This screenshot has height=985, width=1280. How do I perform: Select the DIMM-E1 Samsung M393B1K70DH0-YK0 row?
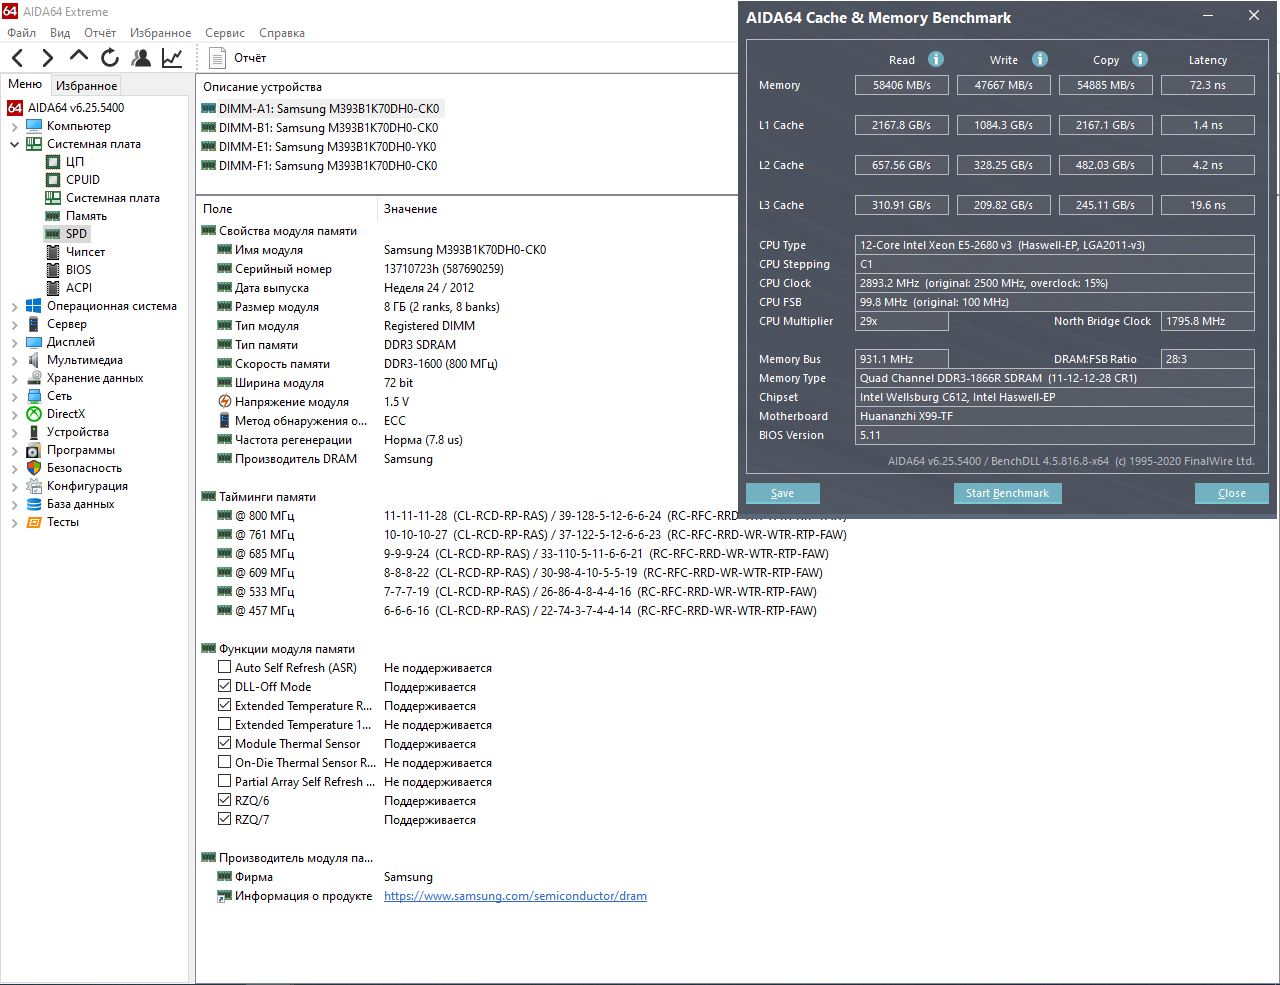(319, 147)
